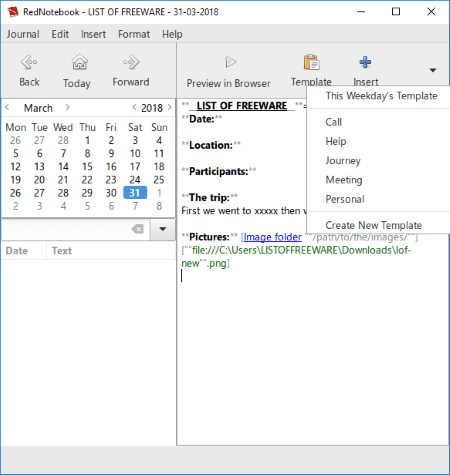Click the blue plus Insert icon
450x475 pixels.
point(365,62)
